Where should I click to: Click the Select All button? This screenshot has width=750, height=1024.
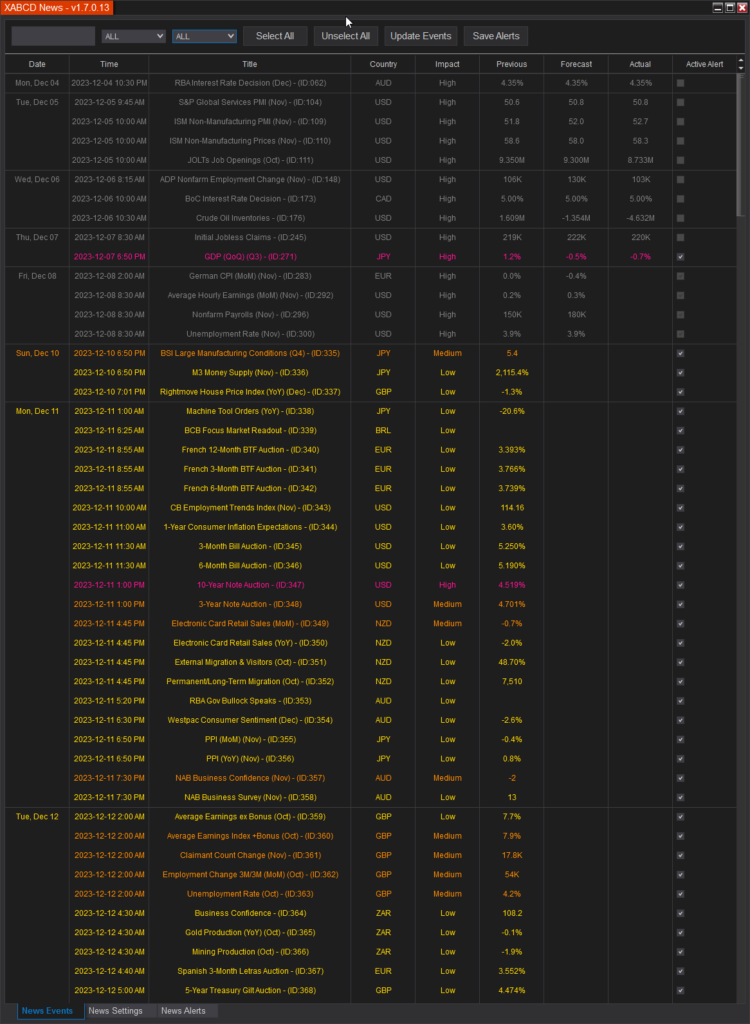[x=275, y=36]
